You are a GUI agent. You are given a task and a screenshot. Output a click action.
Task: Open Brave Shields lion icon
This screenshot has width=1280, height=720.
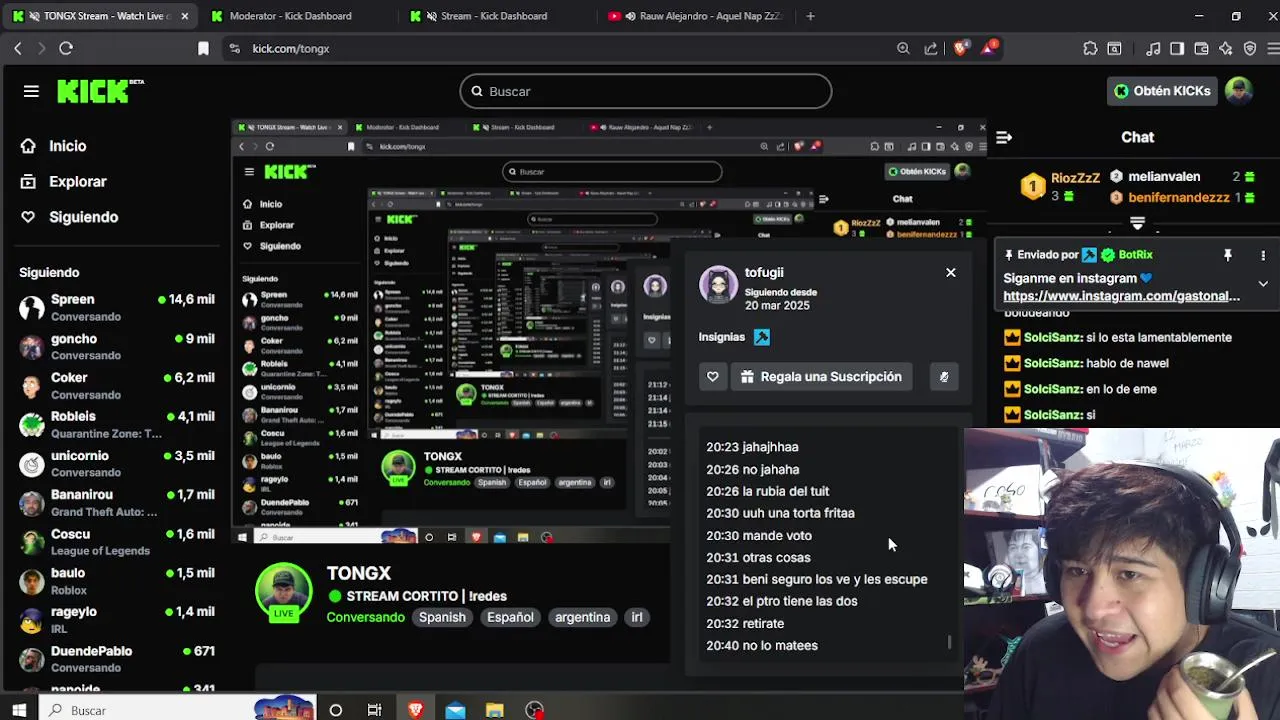click(961, 48)
